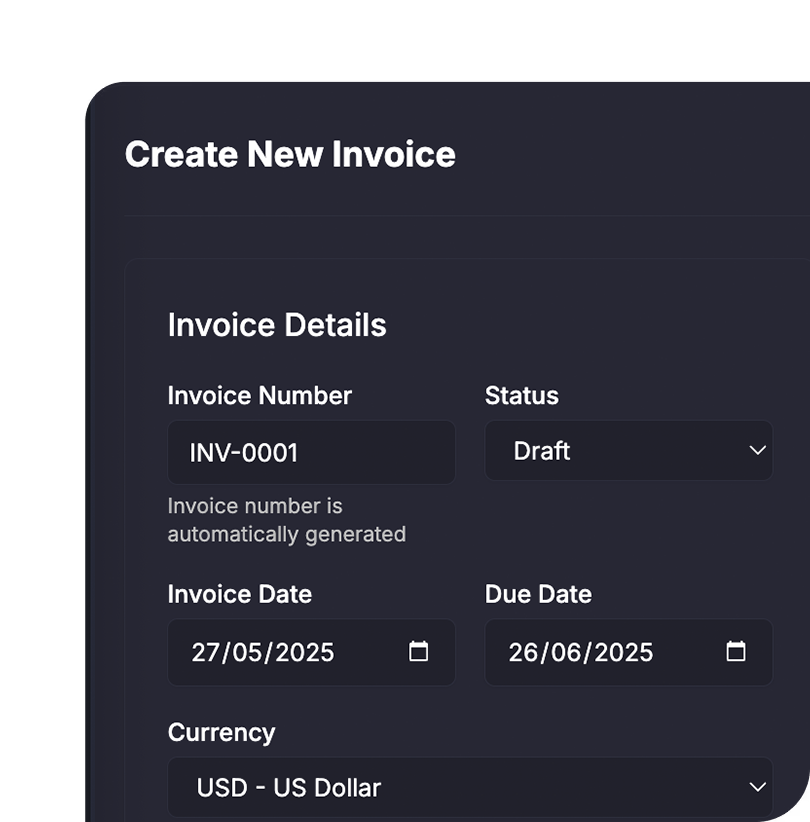Open the Currency dropdown USD - US Dollar

470,787
